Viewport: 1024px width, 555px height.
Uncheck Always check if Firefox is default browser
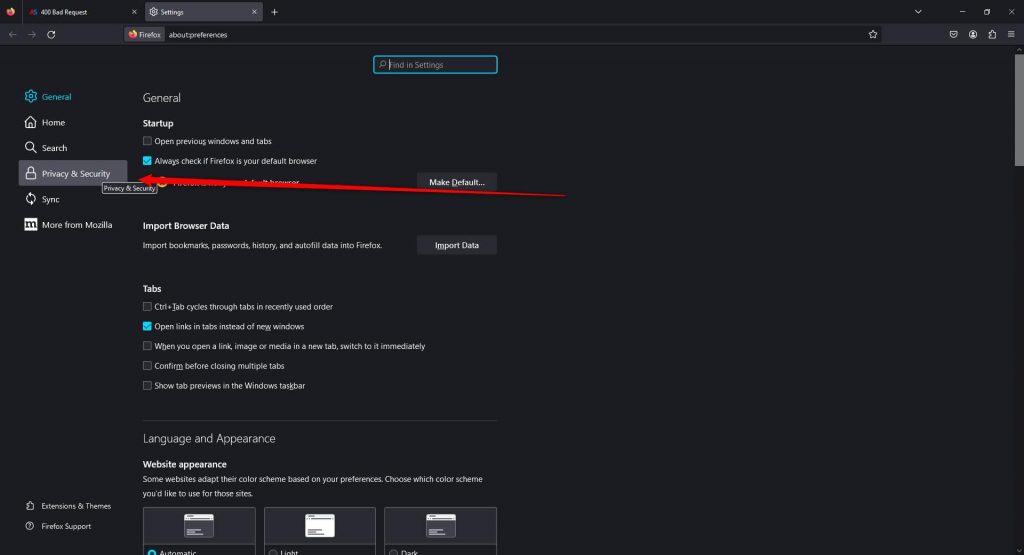[148, 160]
